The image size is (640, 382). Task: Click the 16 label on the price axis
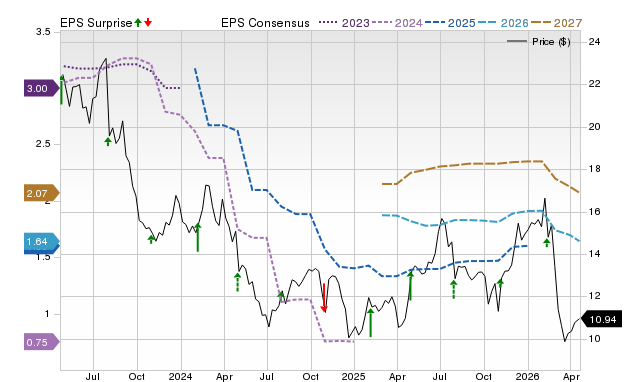point(594,211)
